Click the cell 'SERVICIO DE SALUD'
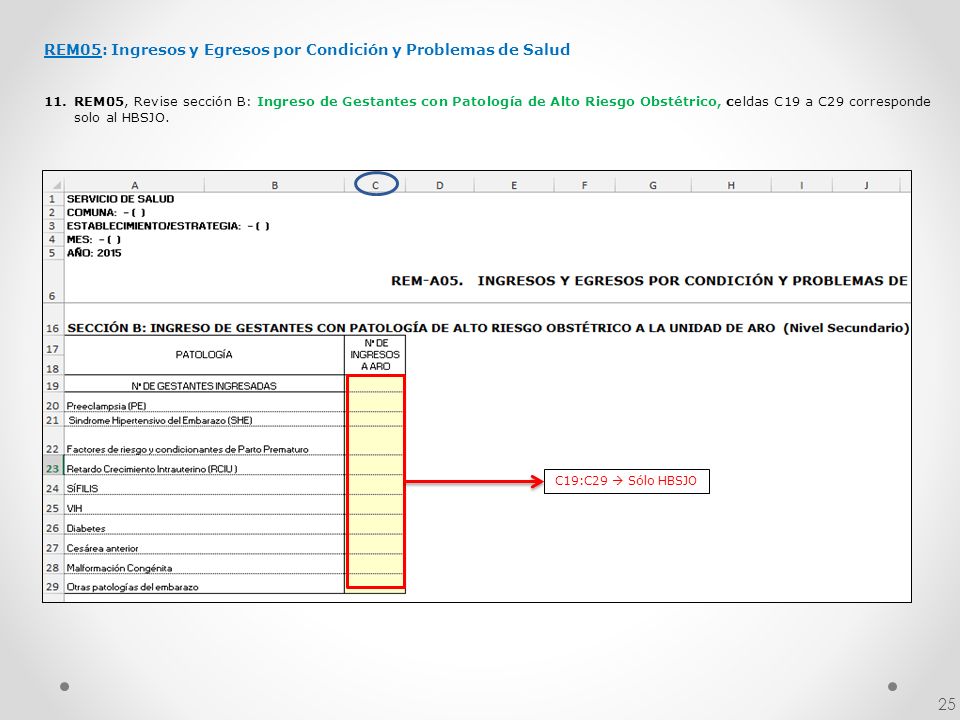This screenshot has width=960, height=720. tap(120, 199)
